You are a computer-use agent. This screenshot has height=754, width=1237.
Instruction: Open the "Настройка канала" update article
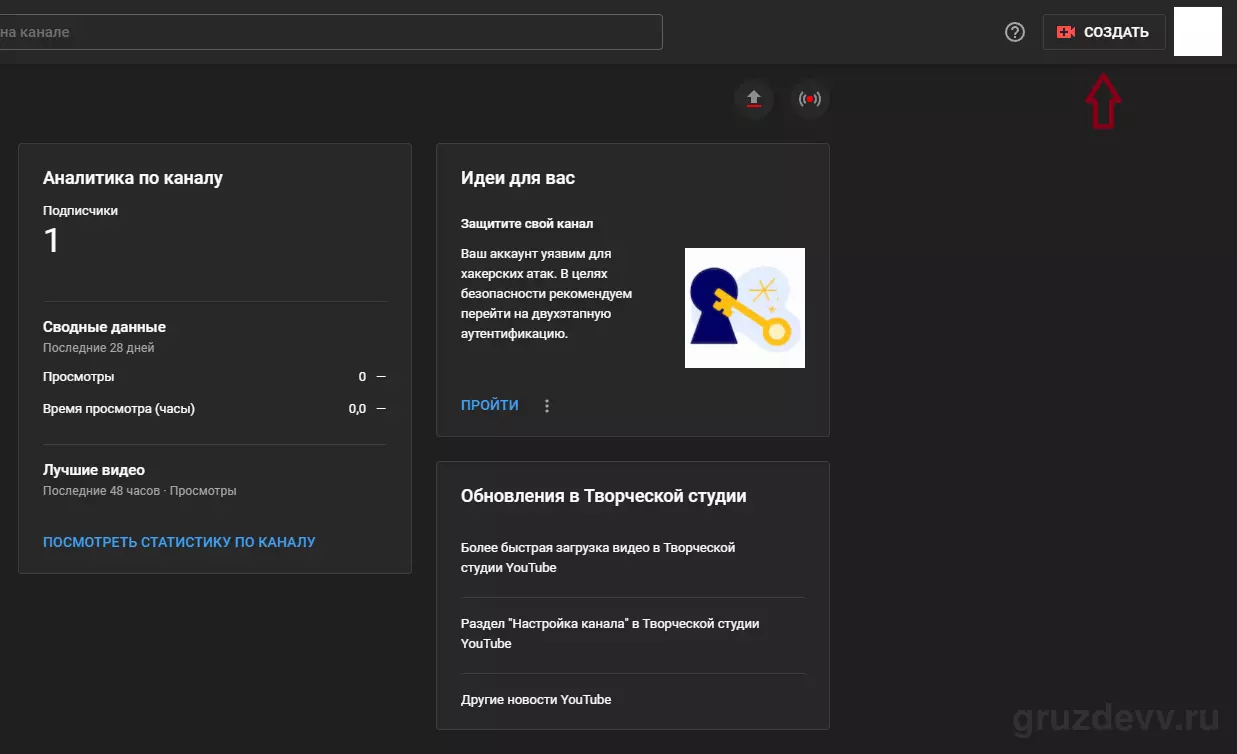tap(610, 634)
